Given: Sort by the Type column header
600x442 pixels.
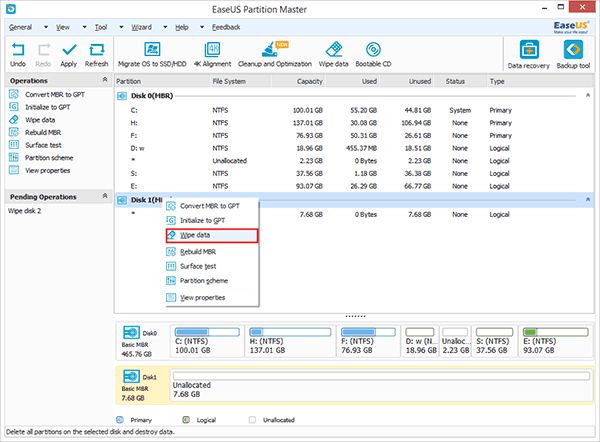Looking at the screenshot, I should pos(540,81).
